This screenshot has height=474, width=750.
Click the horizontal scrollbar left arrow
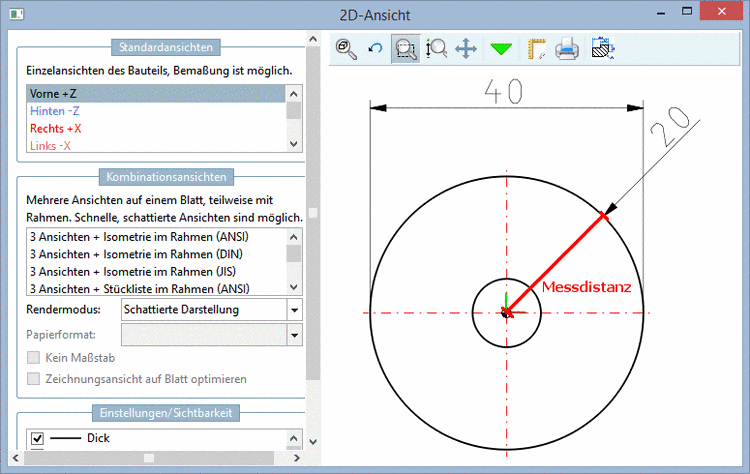click(x=16, y=458)
